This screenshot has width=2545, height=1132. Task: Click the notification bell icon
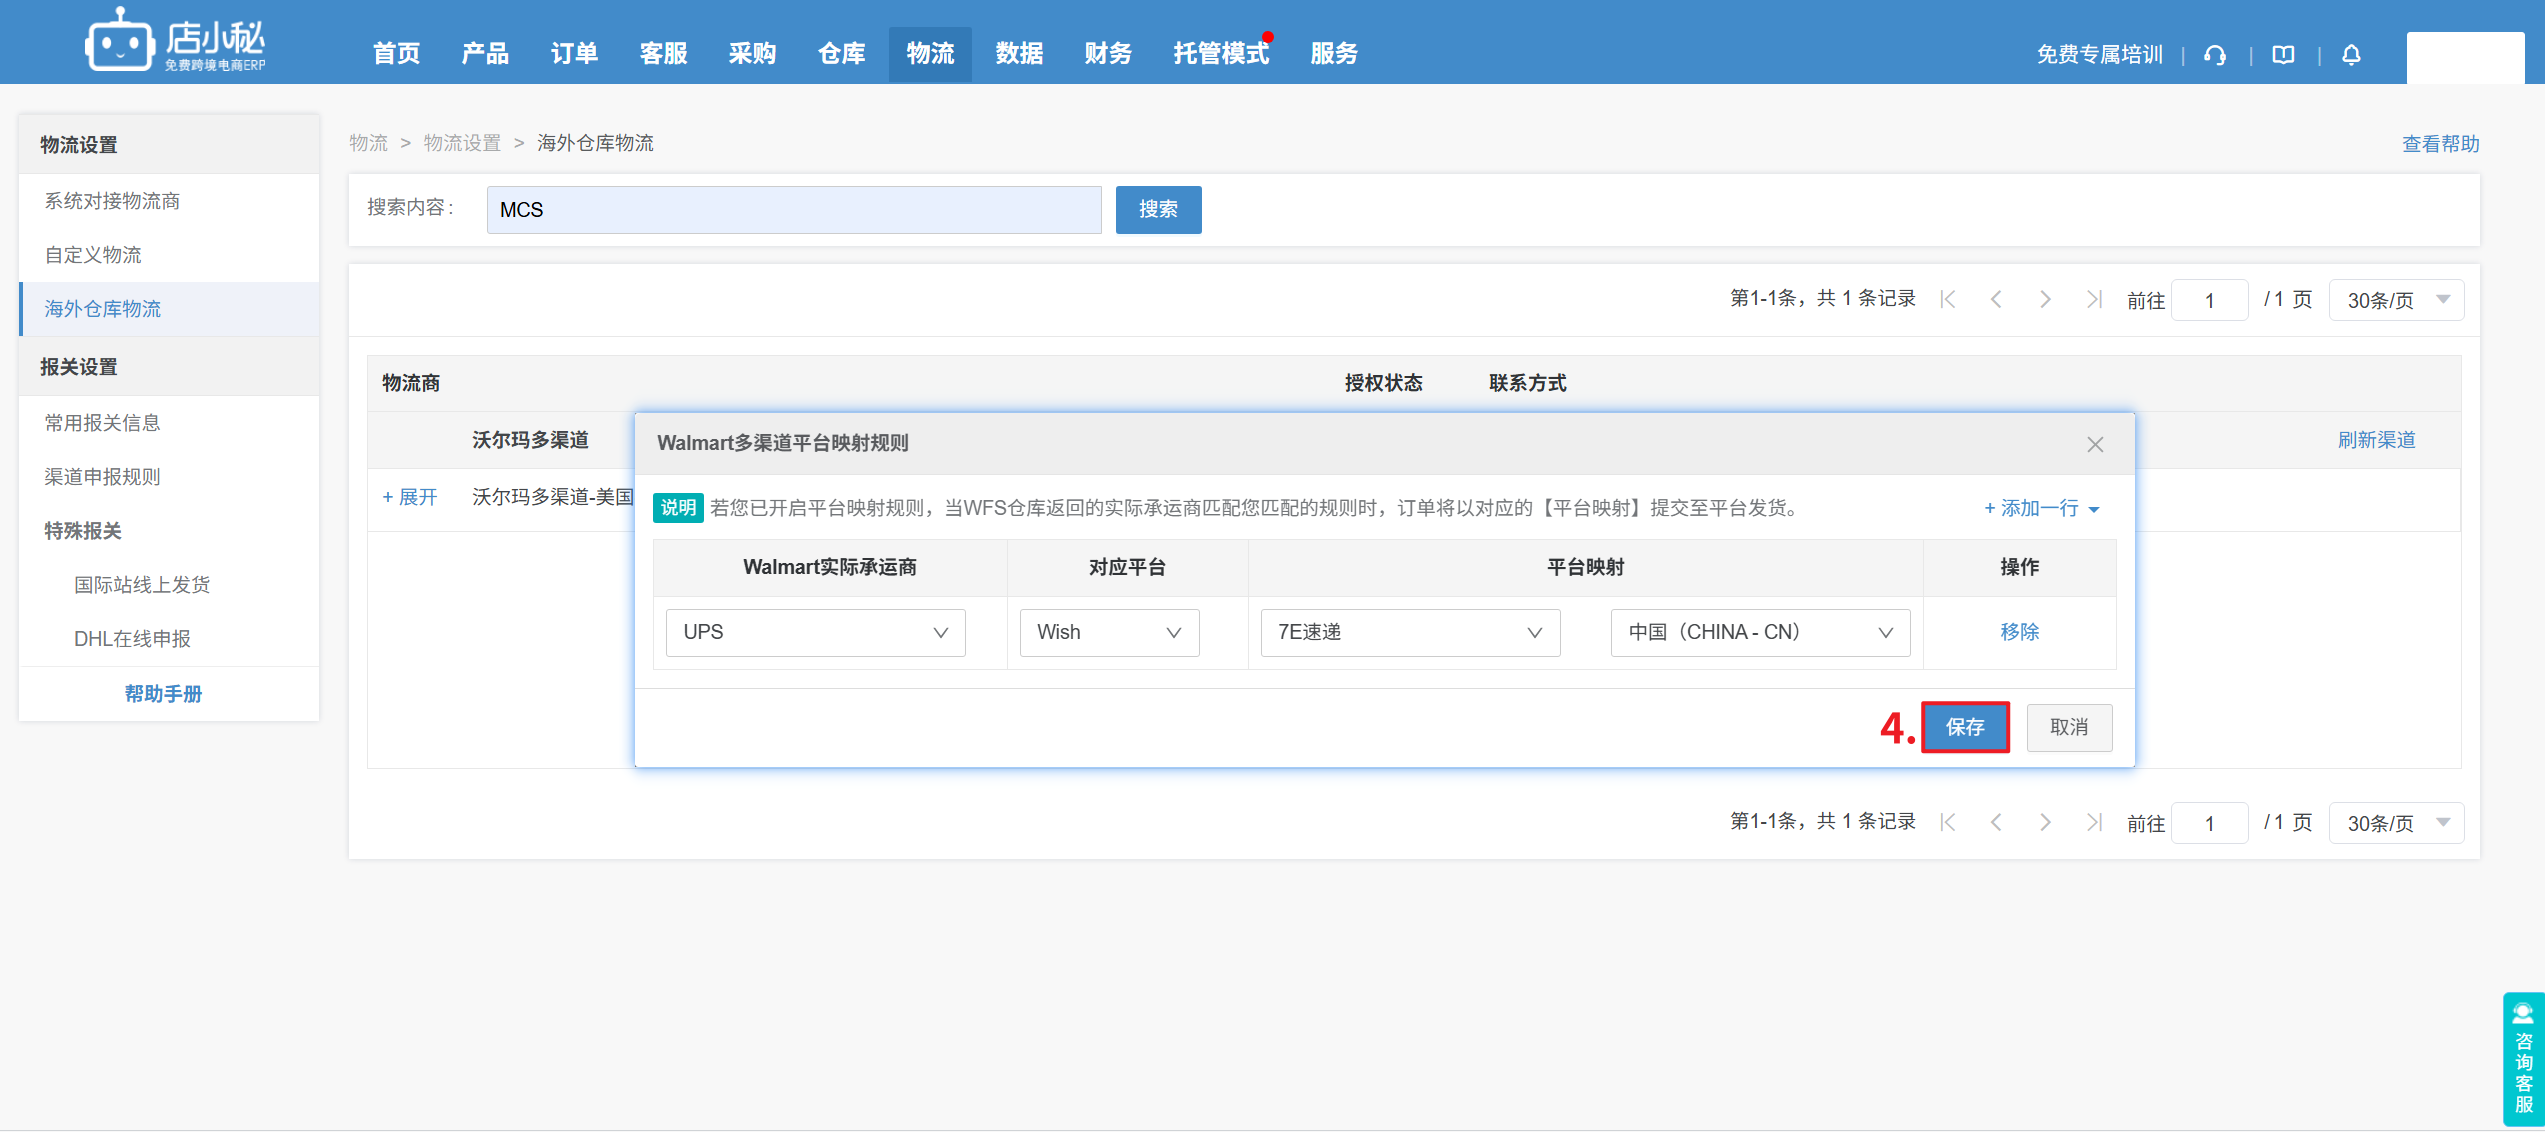(x=2351, y=55)
